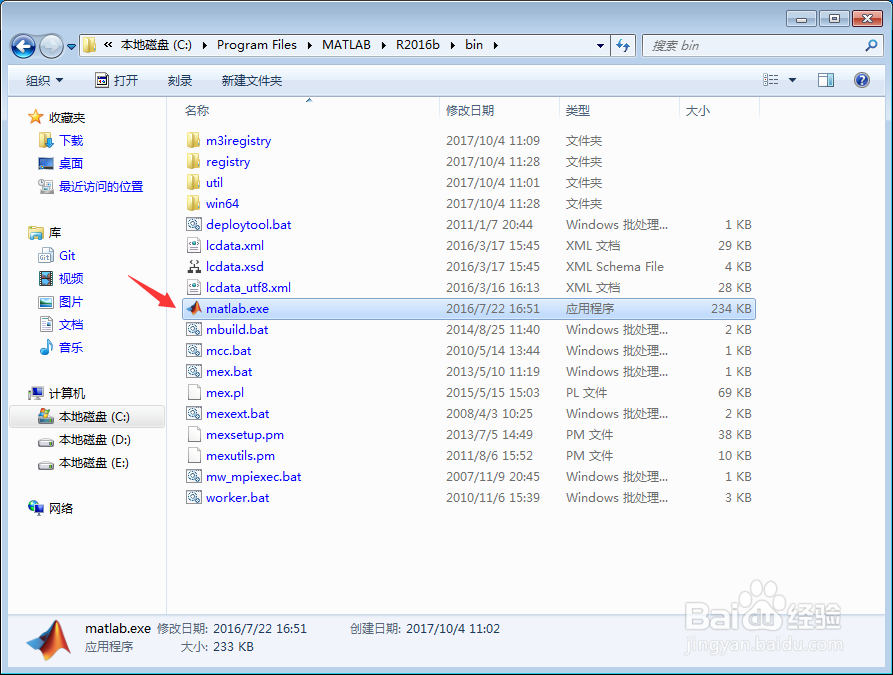Open the 文档 library
This screenshot has width=893, height=675.
(x=71, y=324)
